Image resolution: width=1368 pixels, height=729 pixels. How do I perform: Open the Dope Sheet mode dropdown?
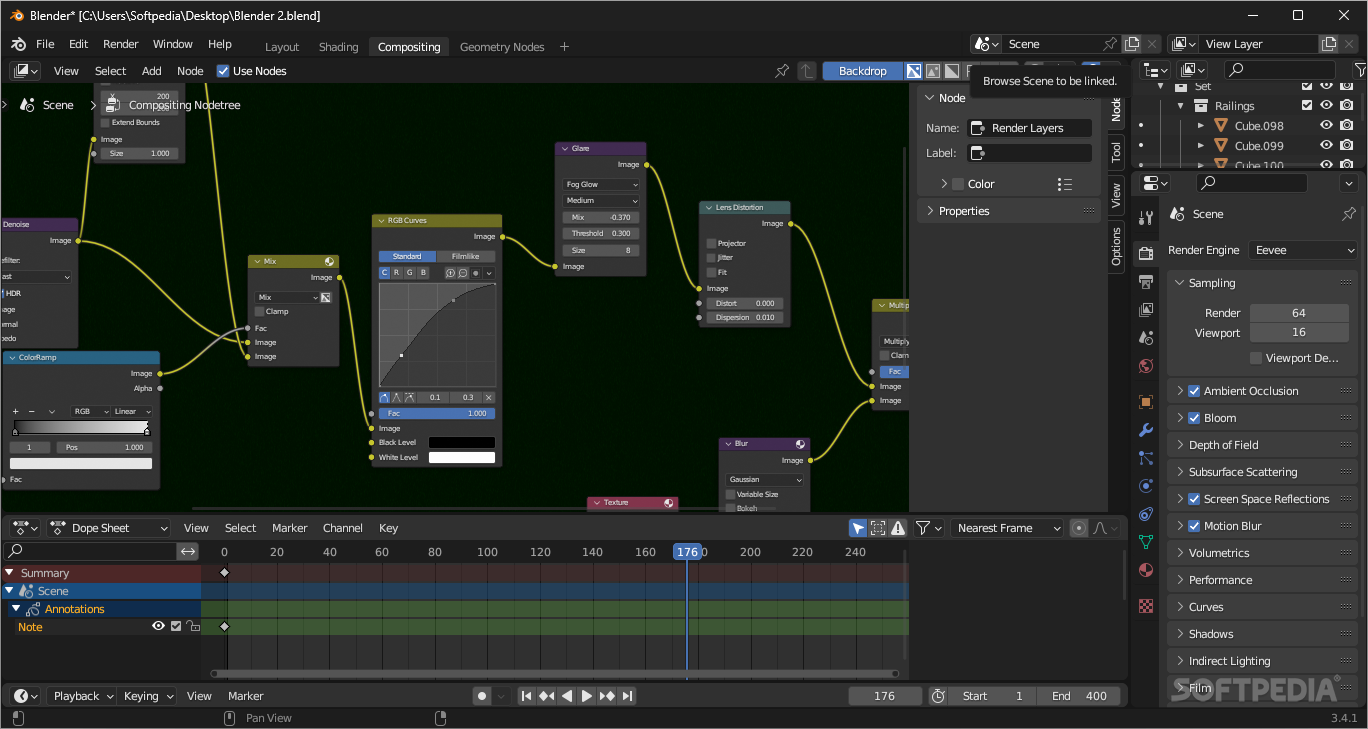click(107, 528)
